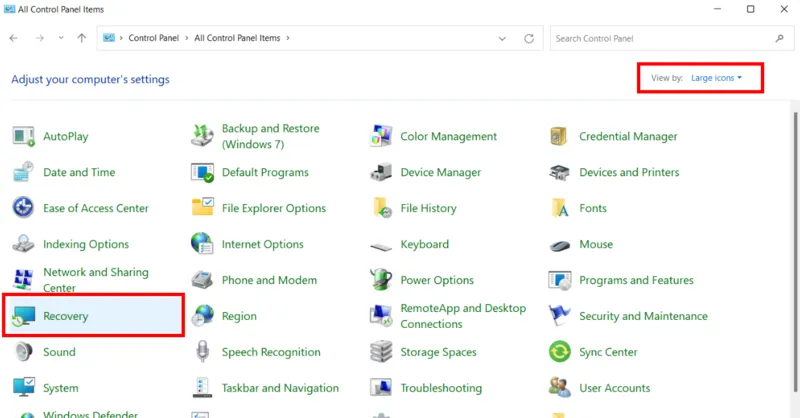
Task: Focus the Search Control Panel field
Action: click(660, 38)
